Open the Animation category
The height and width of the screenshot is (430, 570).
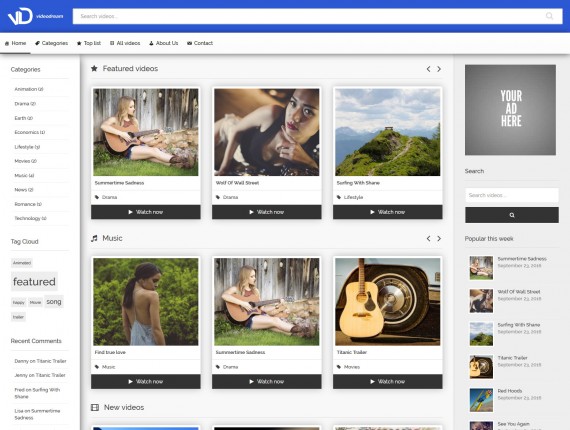click(29, 89)
